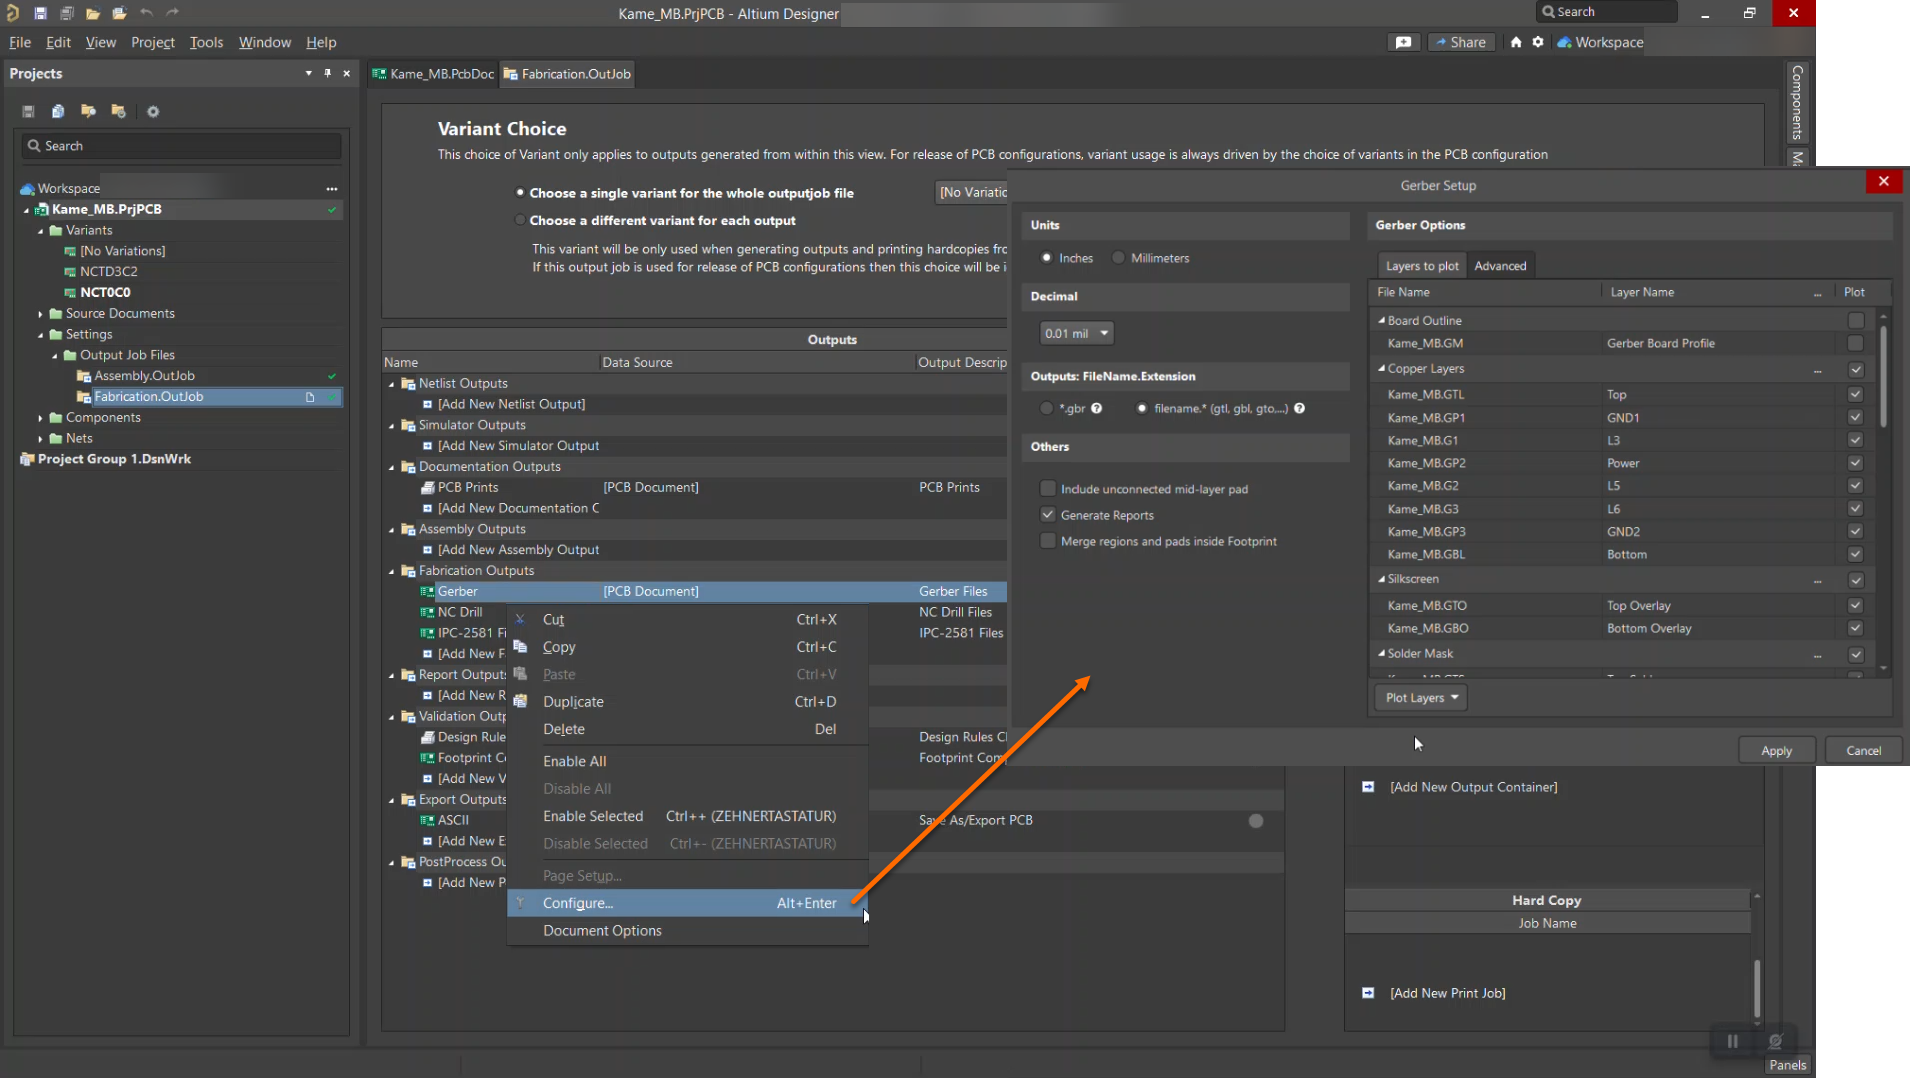Image resolution: width=1910 pixels, height=1078 pixels.
Task: Click the Redo arrow icon
Action: (172, 12)
